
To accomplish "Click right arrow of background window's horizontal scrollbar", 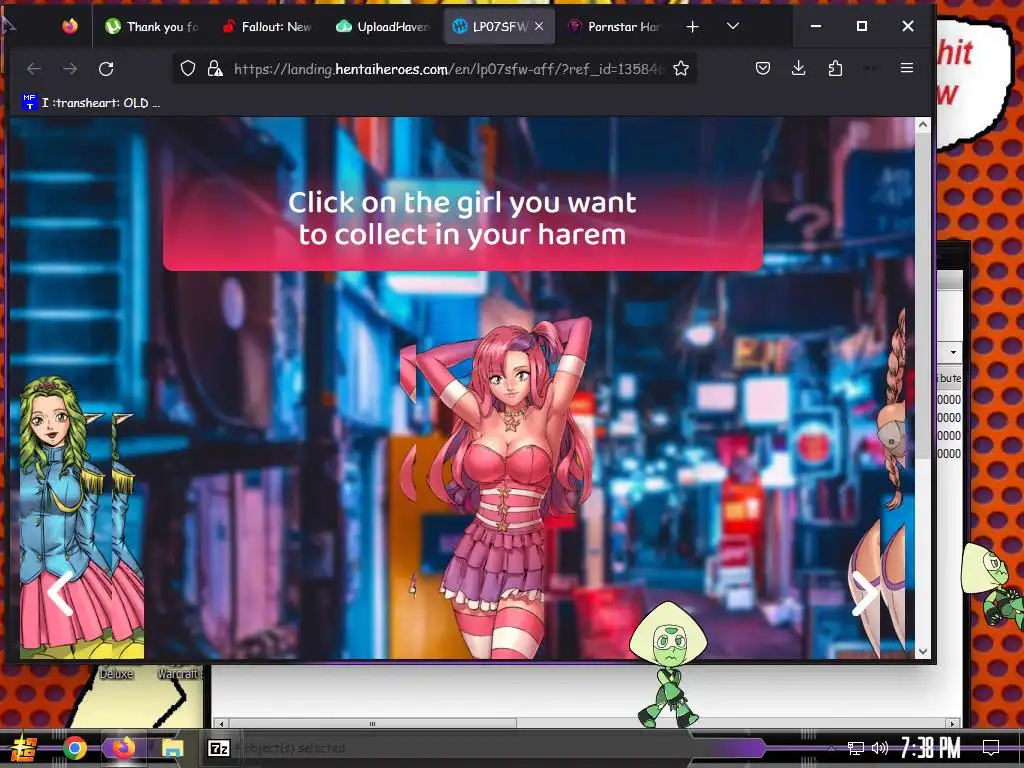I will coord(953,724).
